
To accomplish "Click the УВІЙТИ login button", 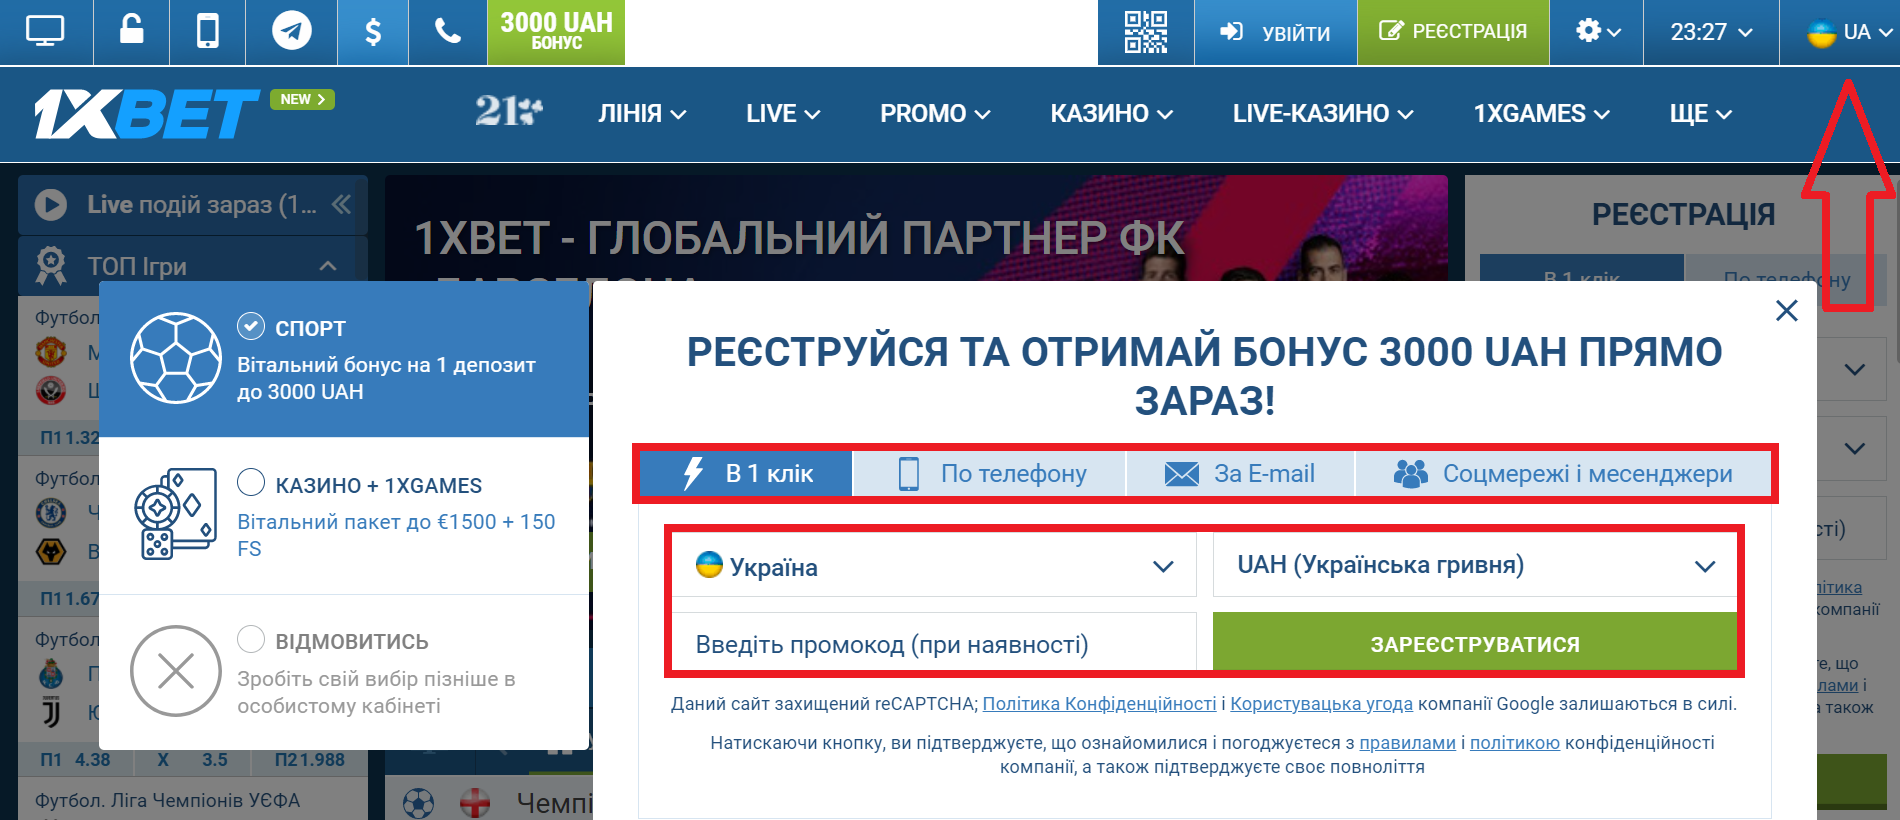I will (1275, 32).
